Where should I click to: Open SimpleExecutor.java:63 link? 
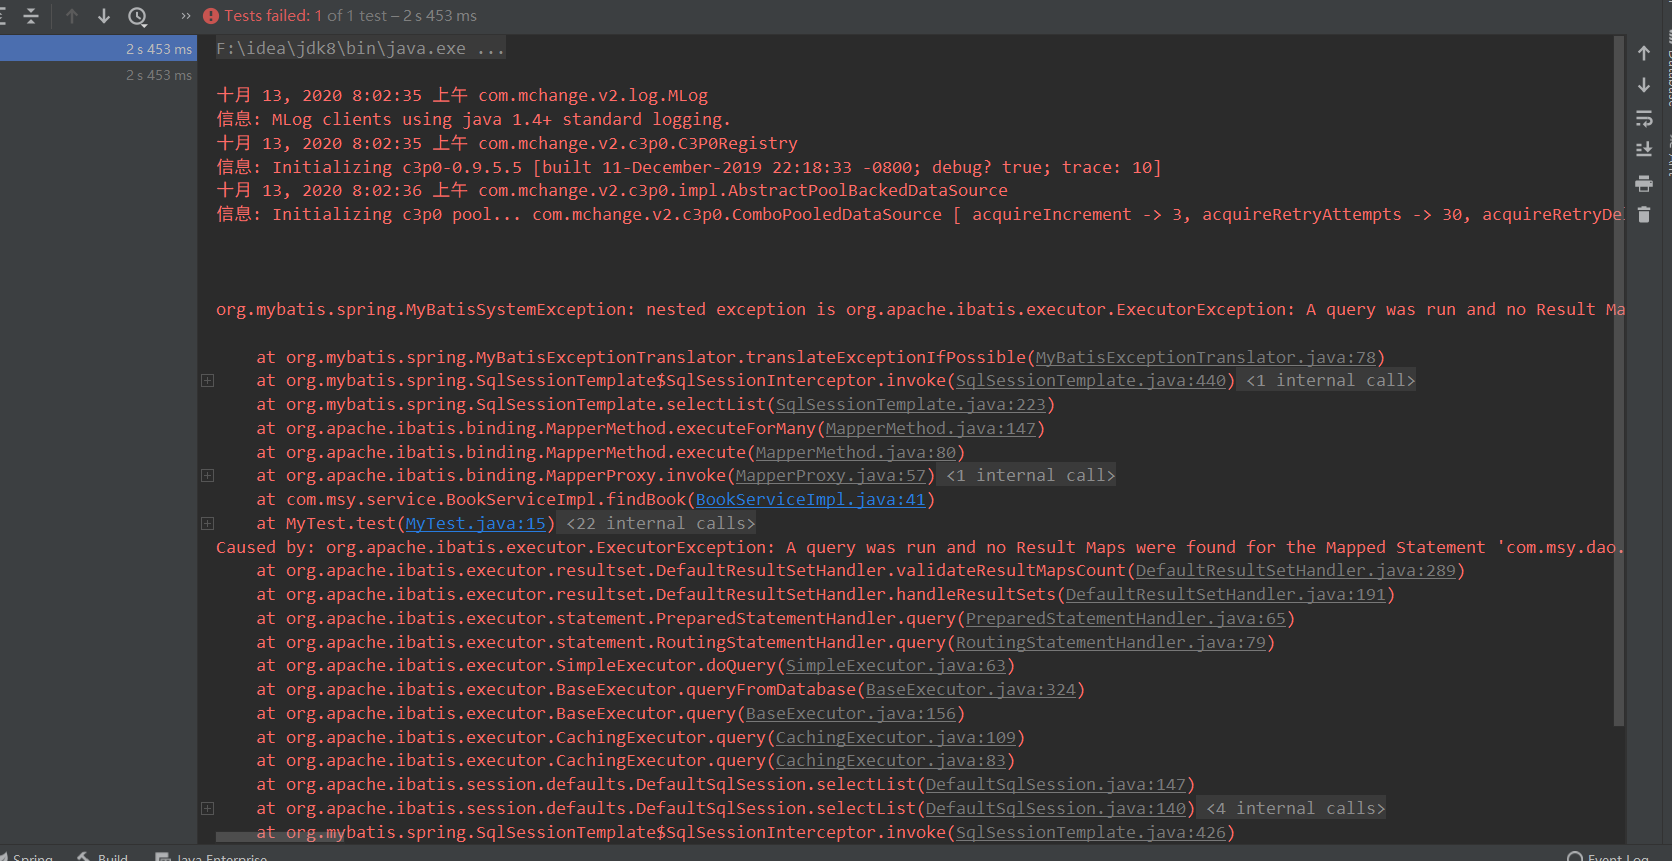coord(895,665)
